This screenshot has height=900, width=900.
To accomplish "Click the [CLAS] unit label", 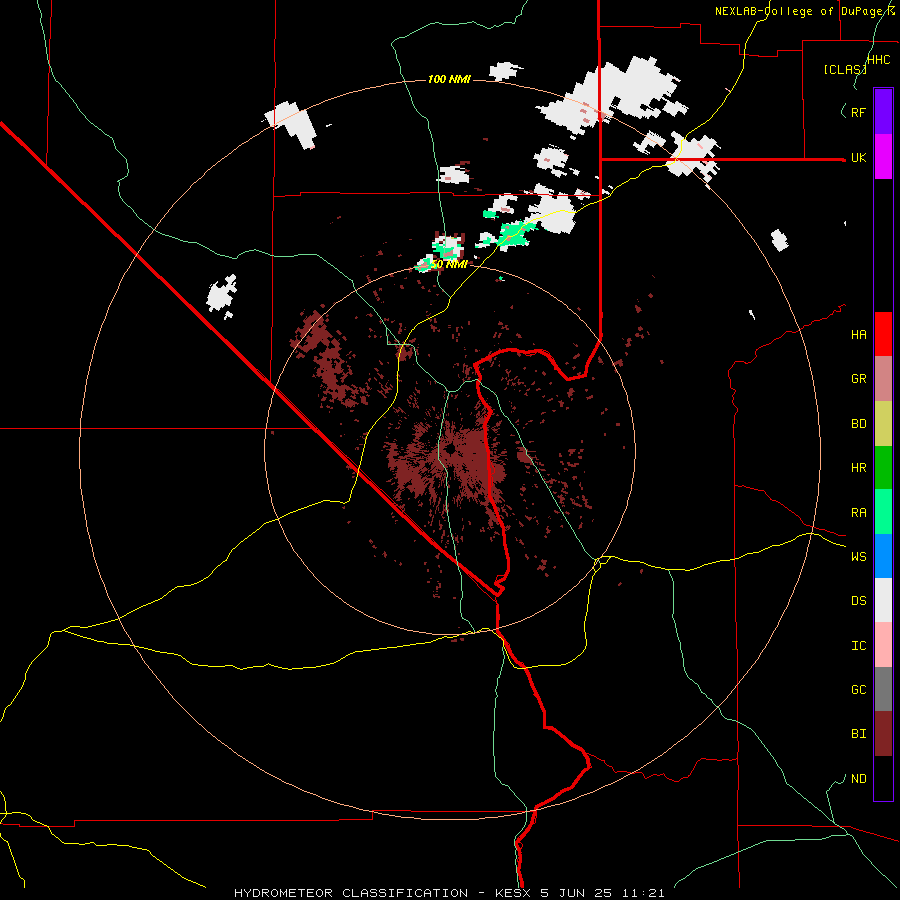I will [844, 69].
